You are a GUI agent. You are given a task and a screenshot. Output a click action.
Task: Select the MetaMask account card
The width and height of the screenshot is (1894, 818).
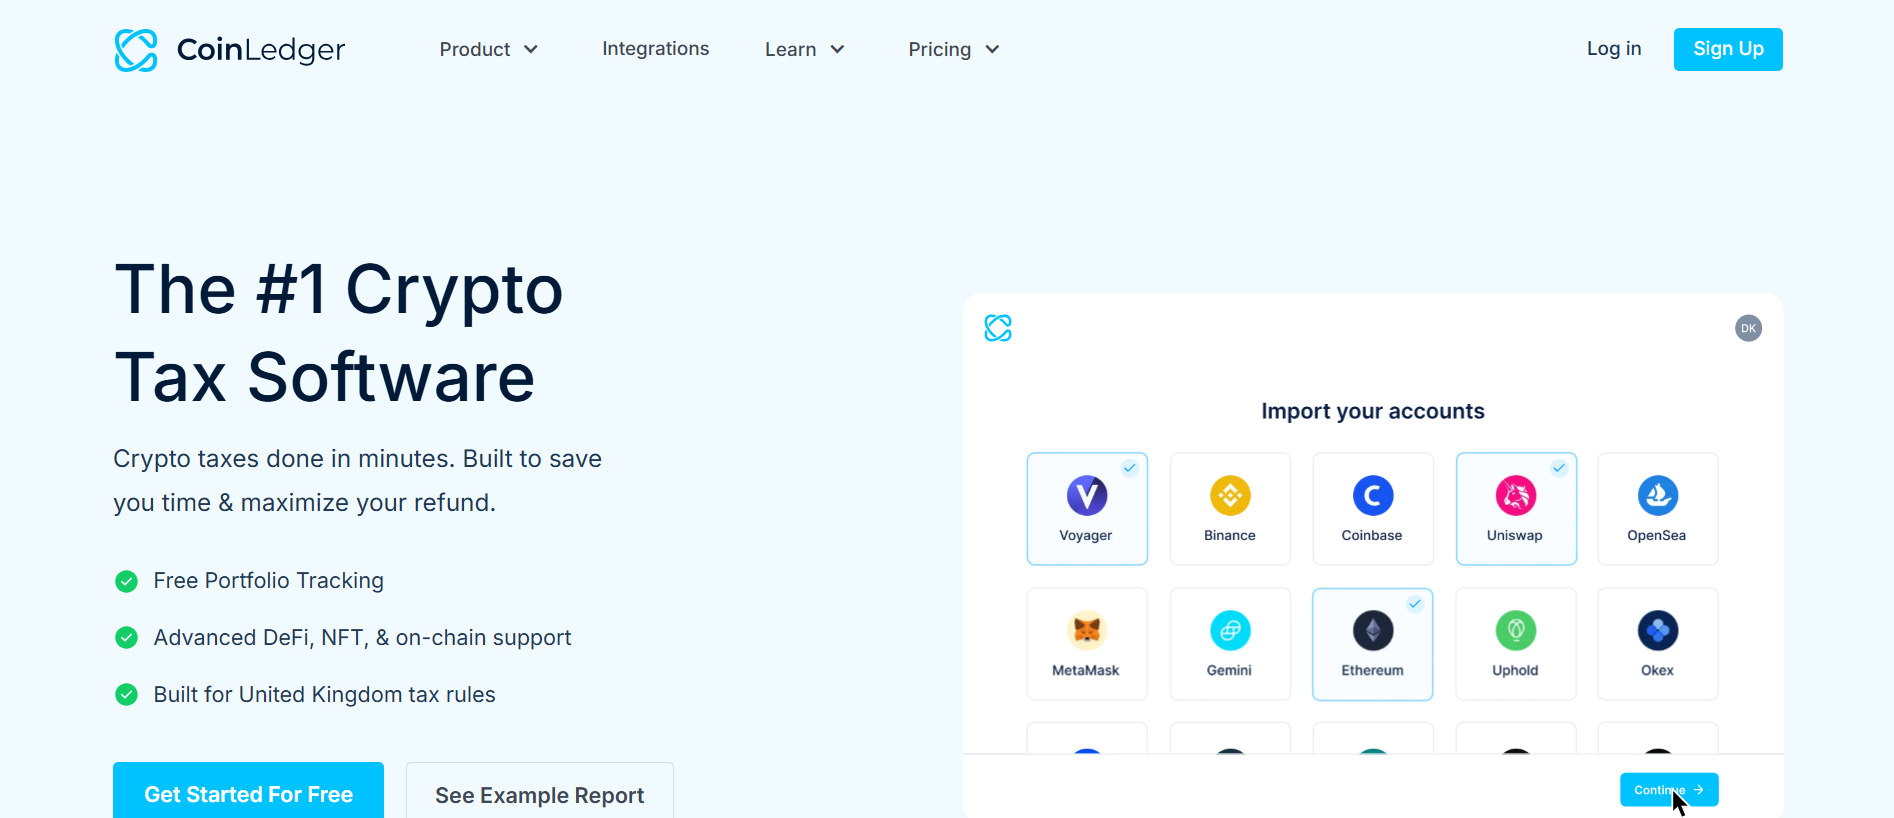[x=1087, y=644]
